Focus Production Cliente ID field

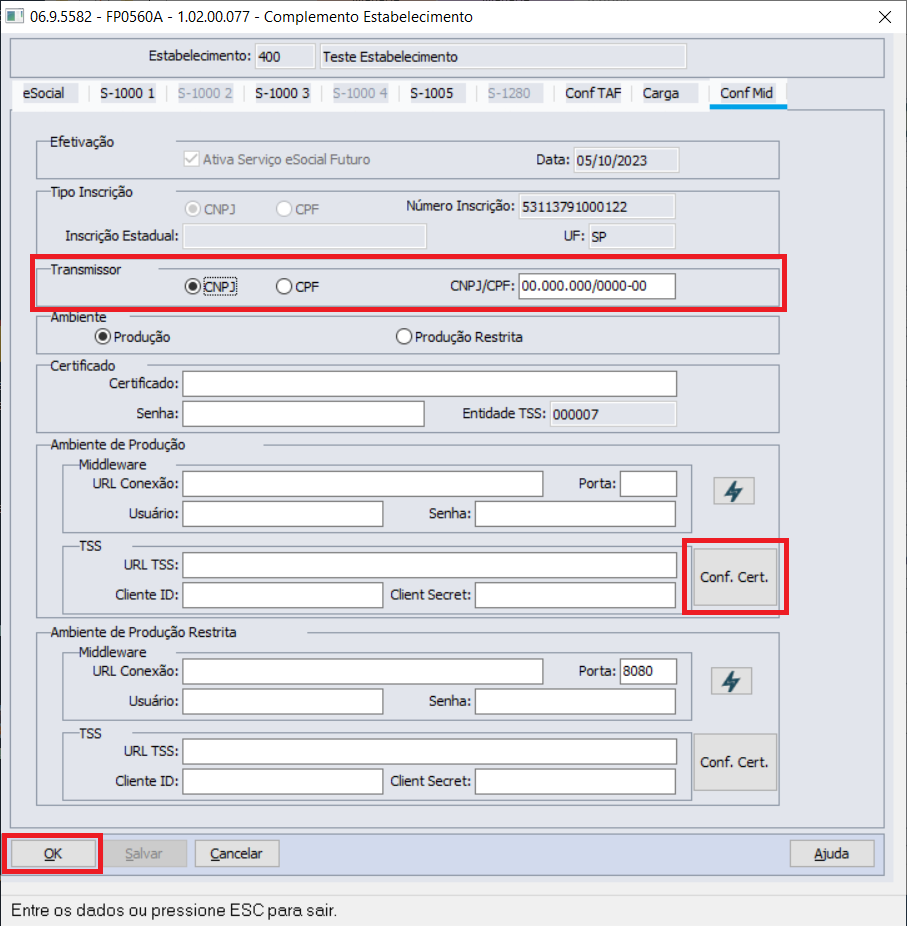coord(283,595)
